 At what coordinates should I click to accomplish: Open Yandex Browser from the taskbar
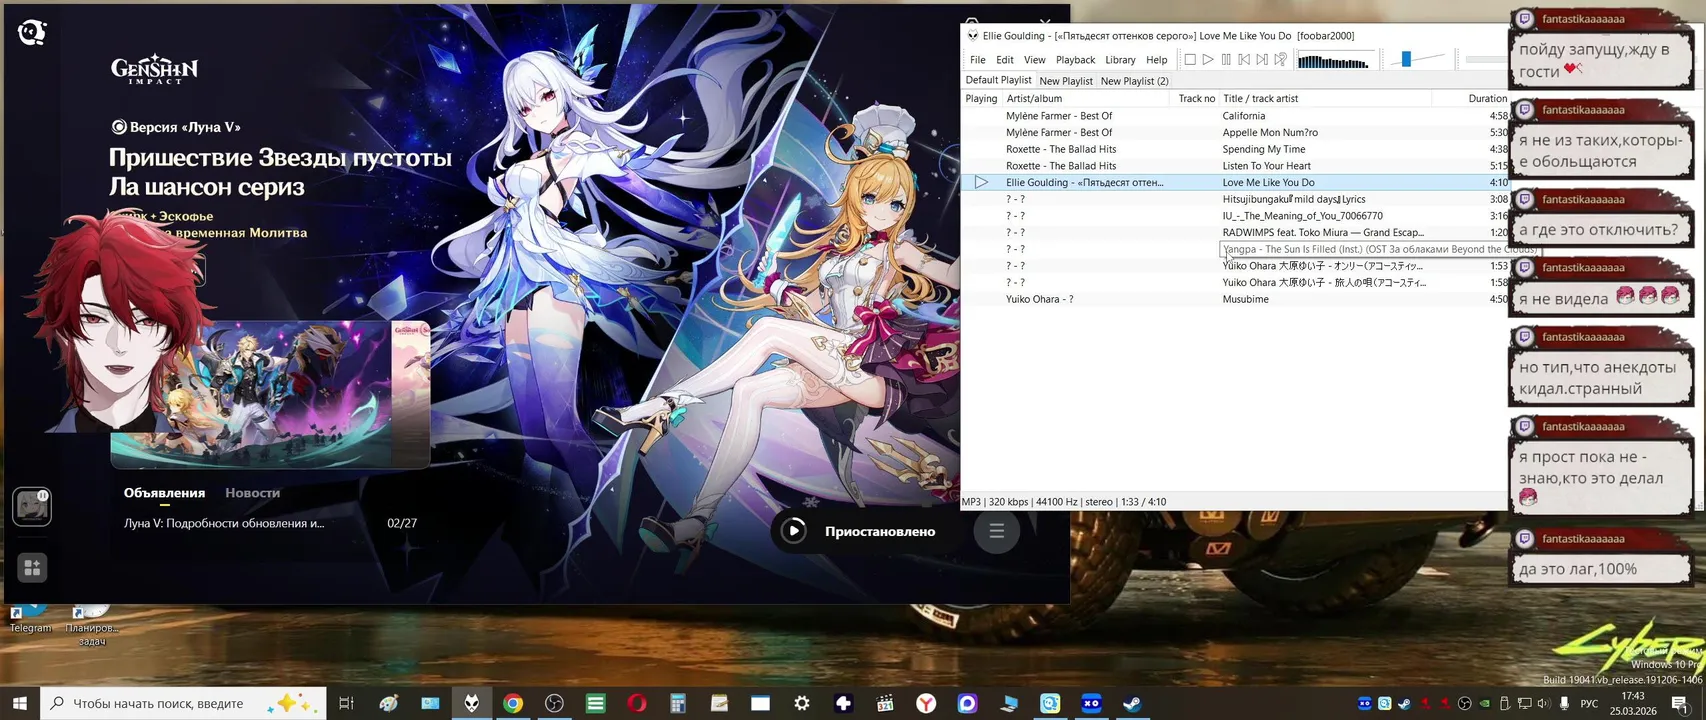[x=926, y=703]
